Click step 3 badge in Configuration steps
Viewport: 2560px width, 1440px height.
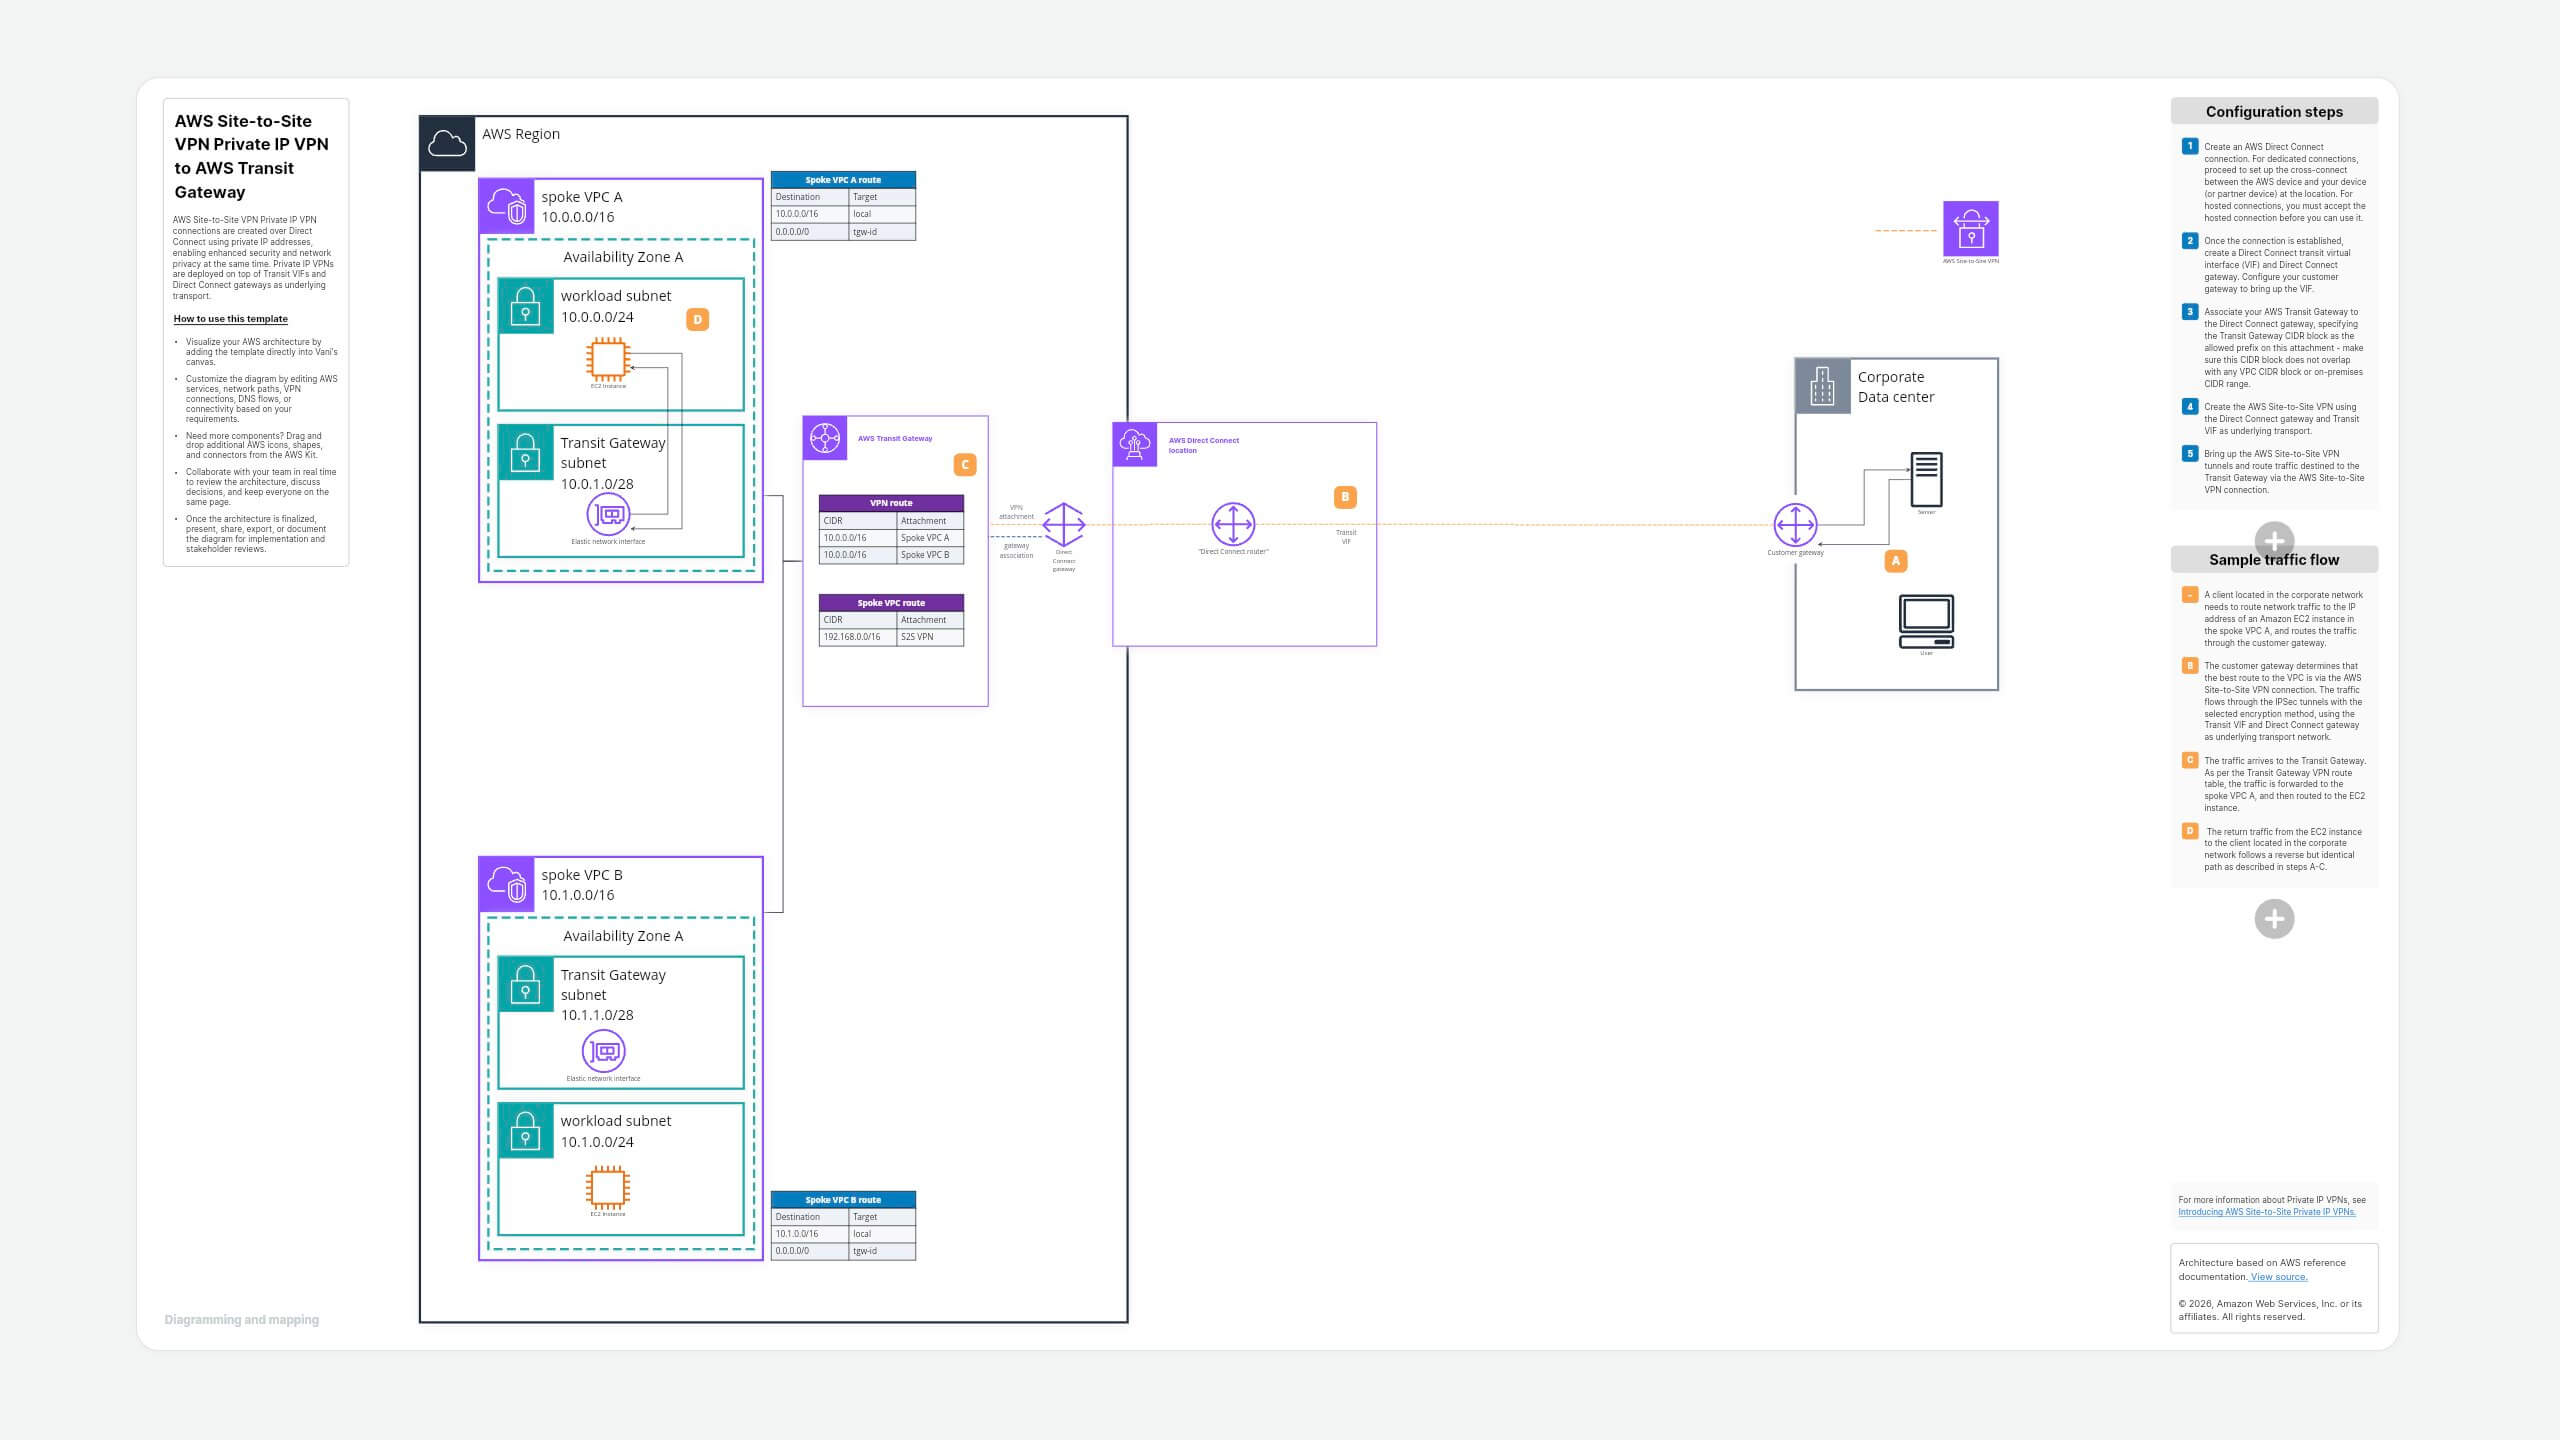tap(2190, 312)
